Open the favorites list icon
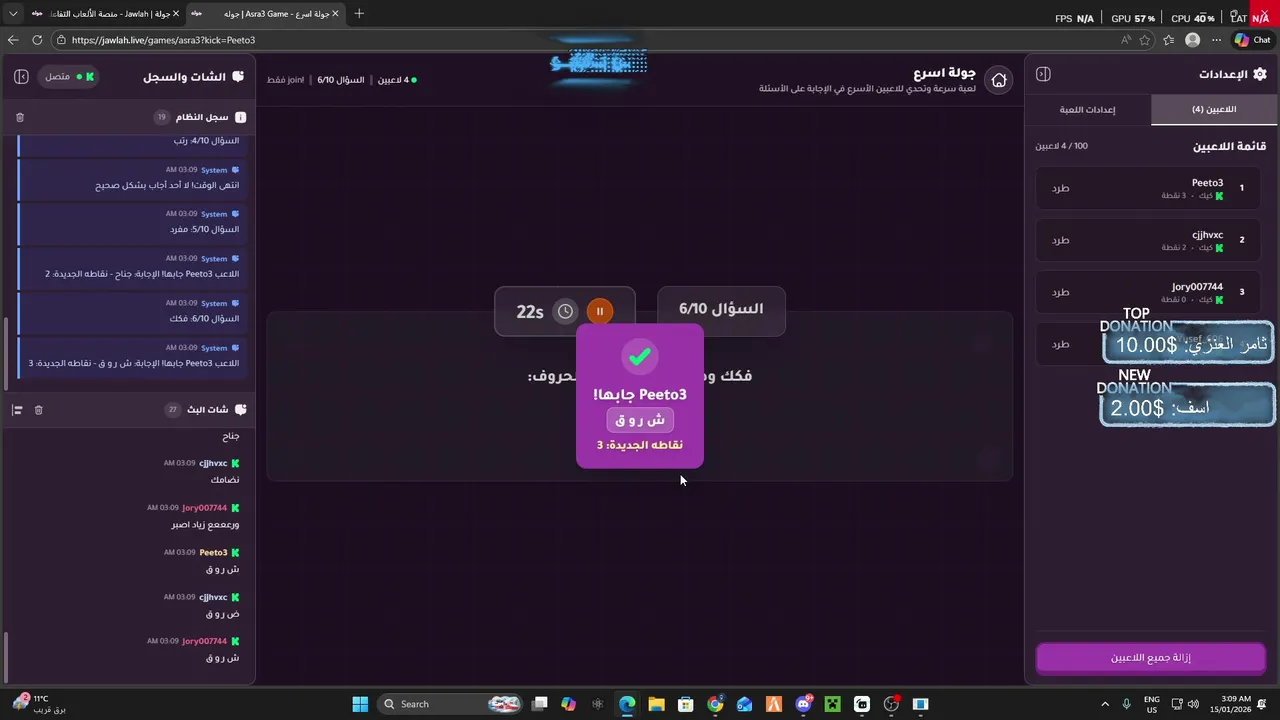The height and width of the screenshot is (720, 1280). tap(1169, 40)
